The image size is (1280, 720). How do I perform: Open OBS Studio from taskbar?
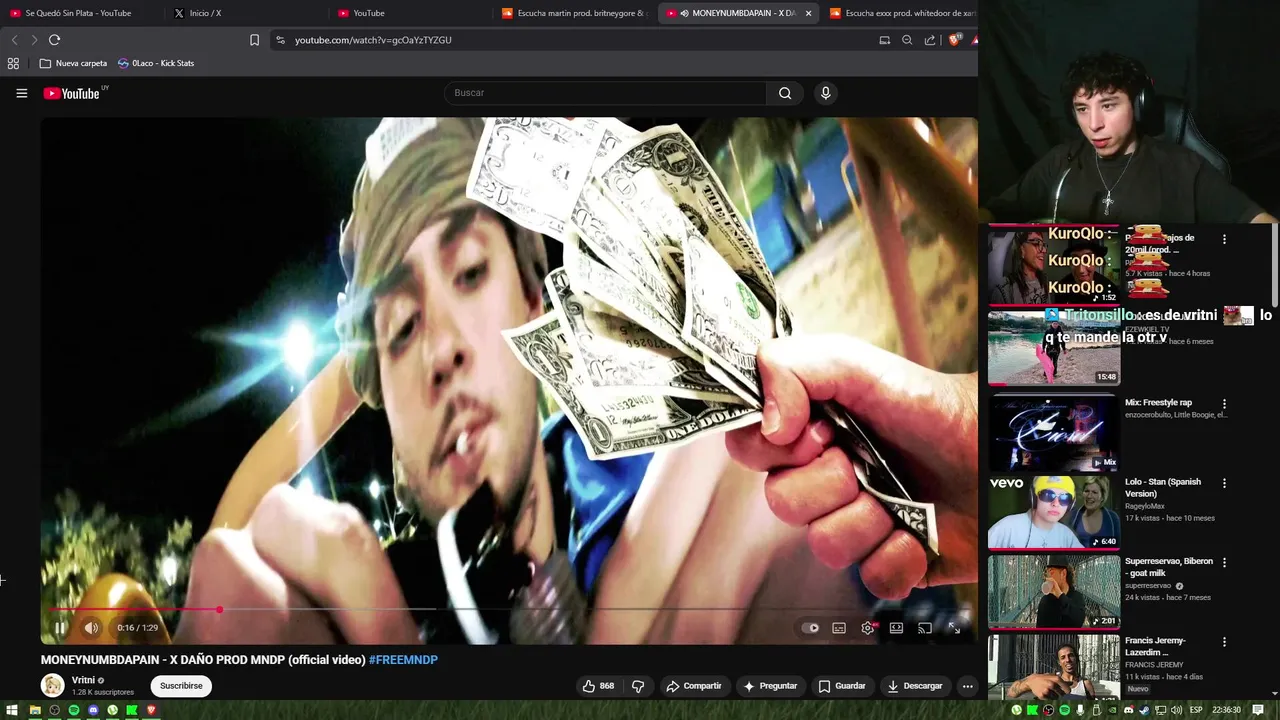[x=54, y=710]
